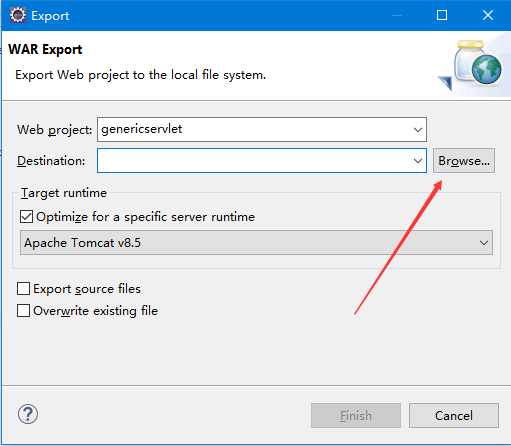Close the Export dialog window
511x446 pixels.
(488, 15)
